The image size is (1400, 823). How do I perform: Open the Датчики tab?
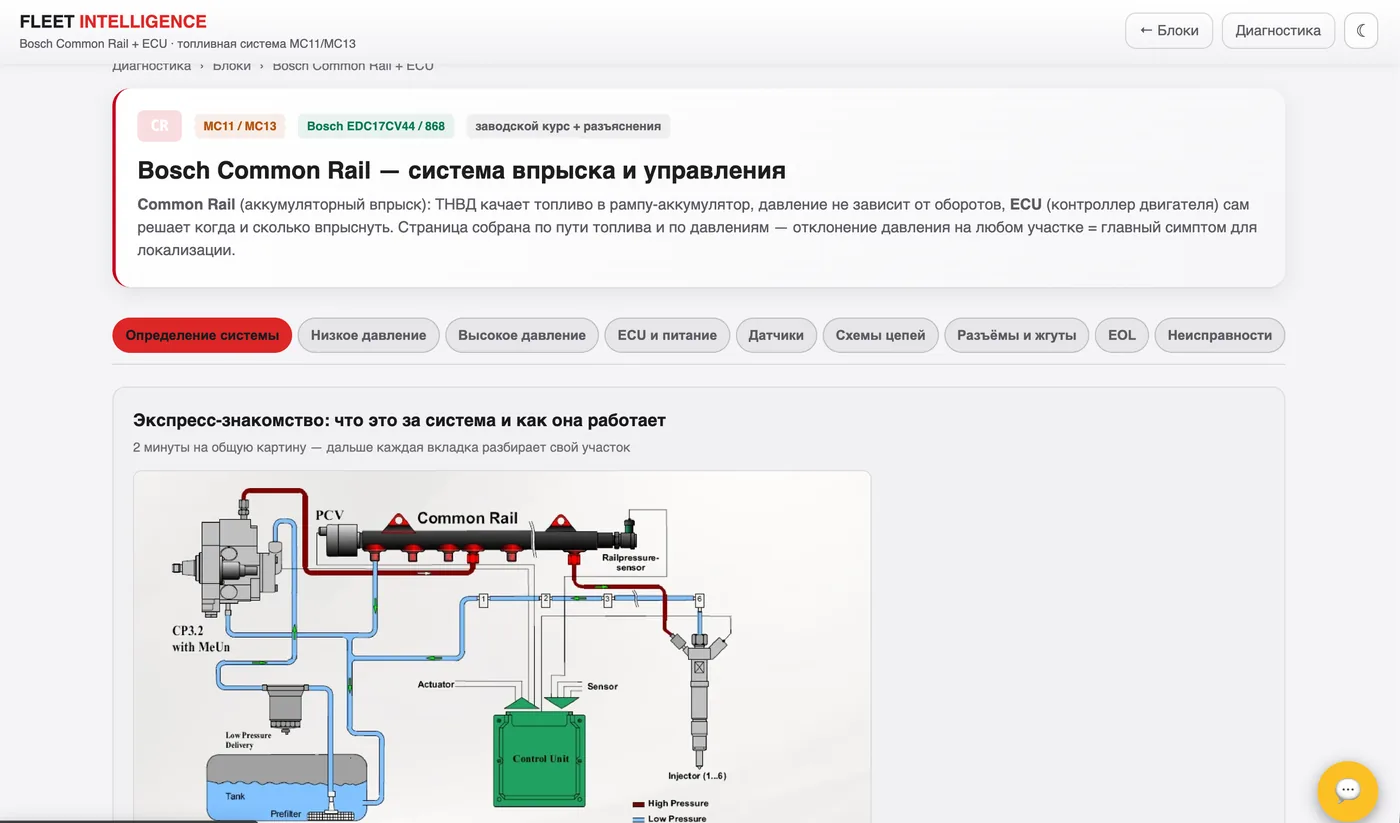776,335
